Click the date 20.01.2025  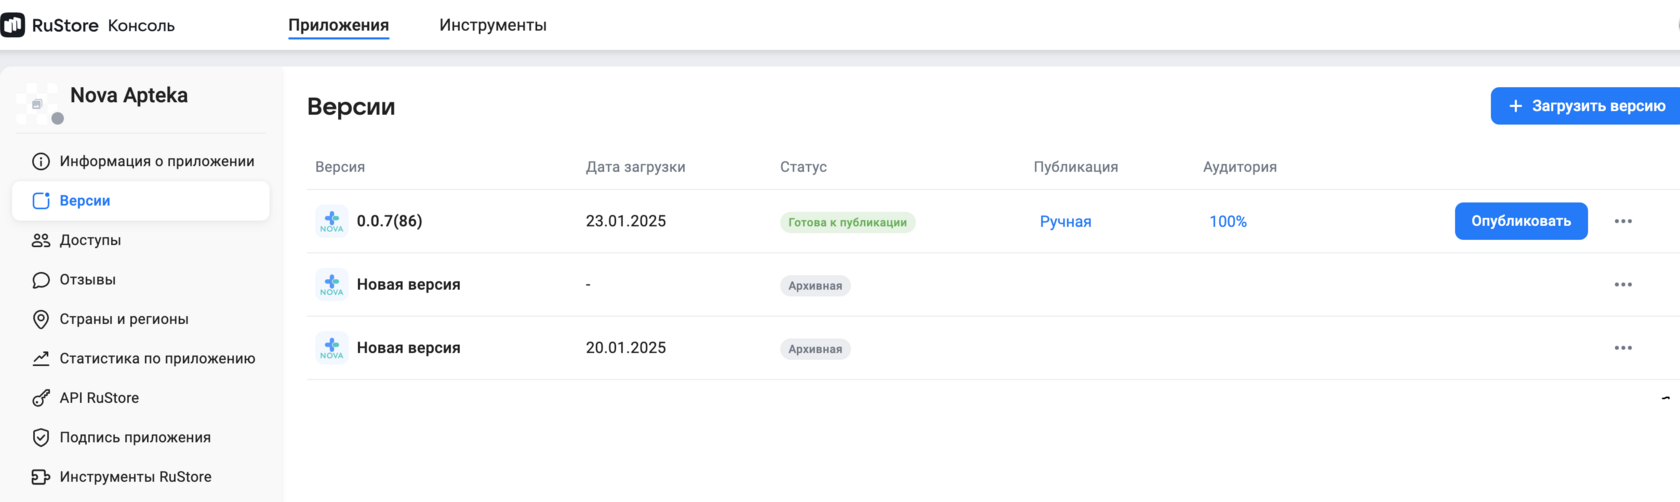pos(626,348)
